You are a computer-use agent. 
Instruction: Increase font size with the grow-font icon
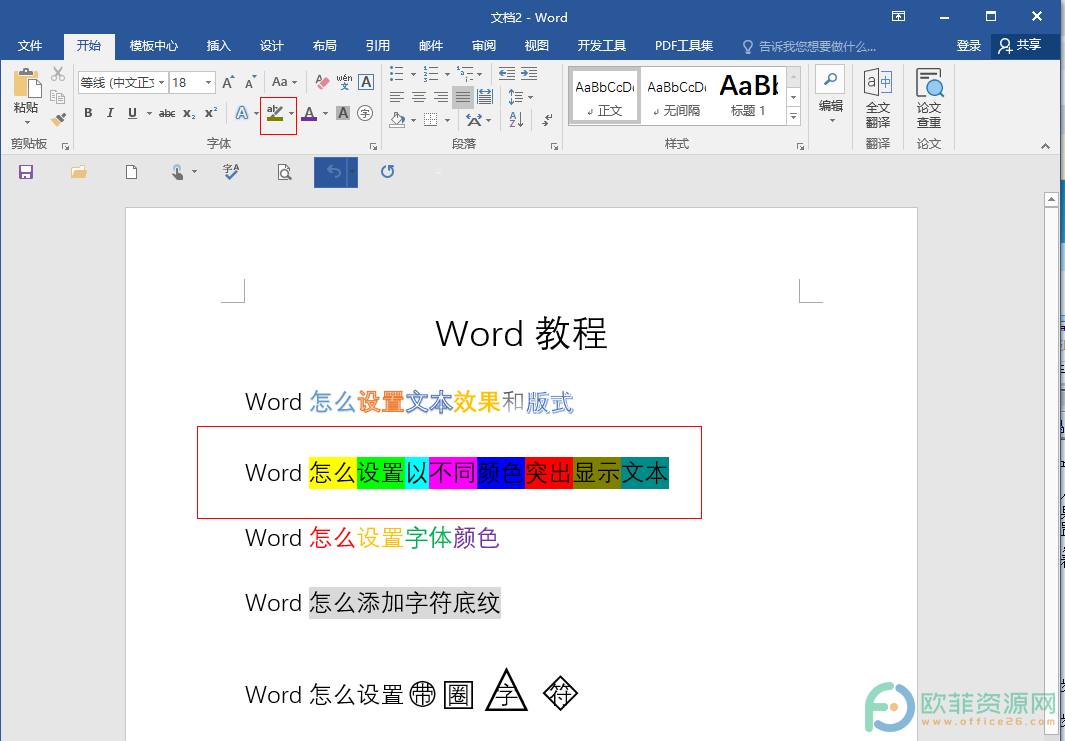(x=228, y=82)
